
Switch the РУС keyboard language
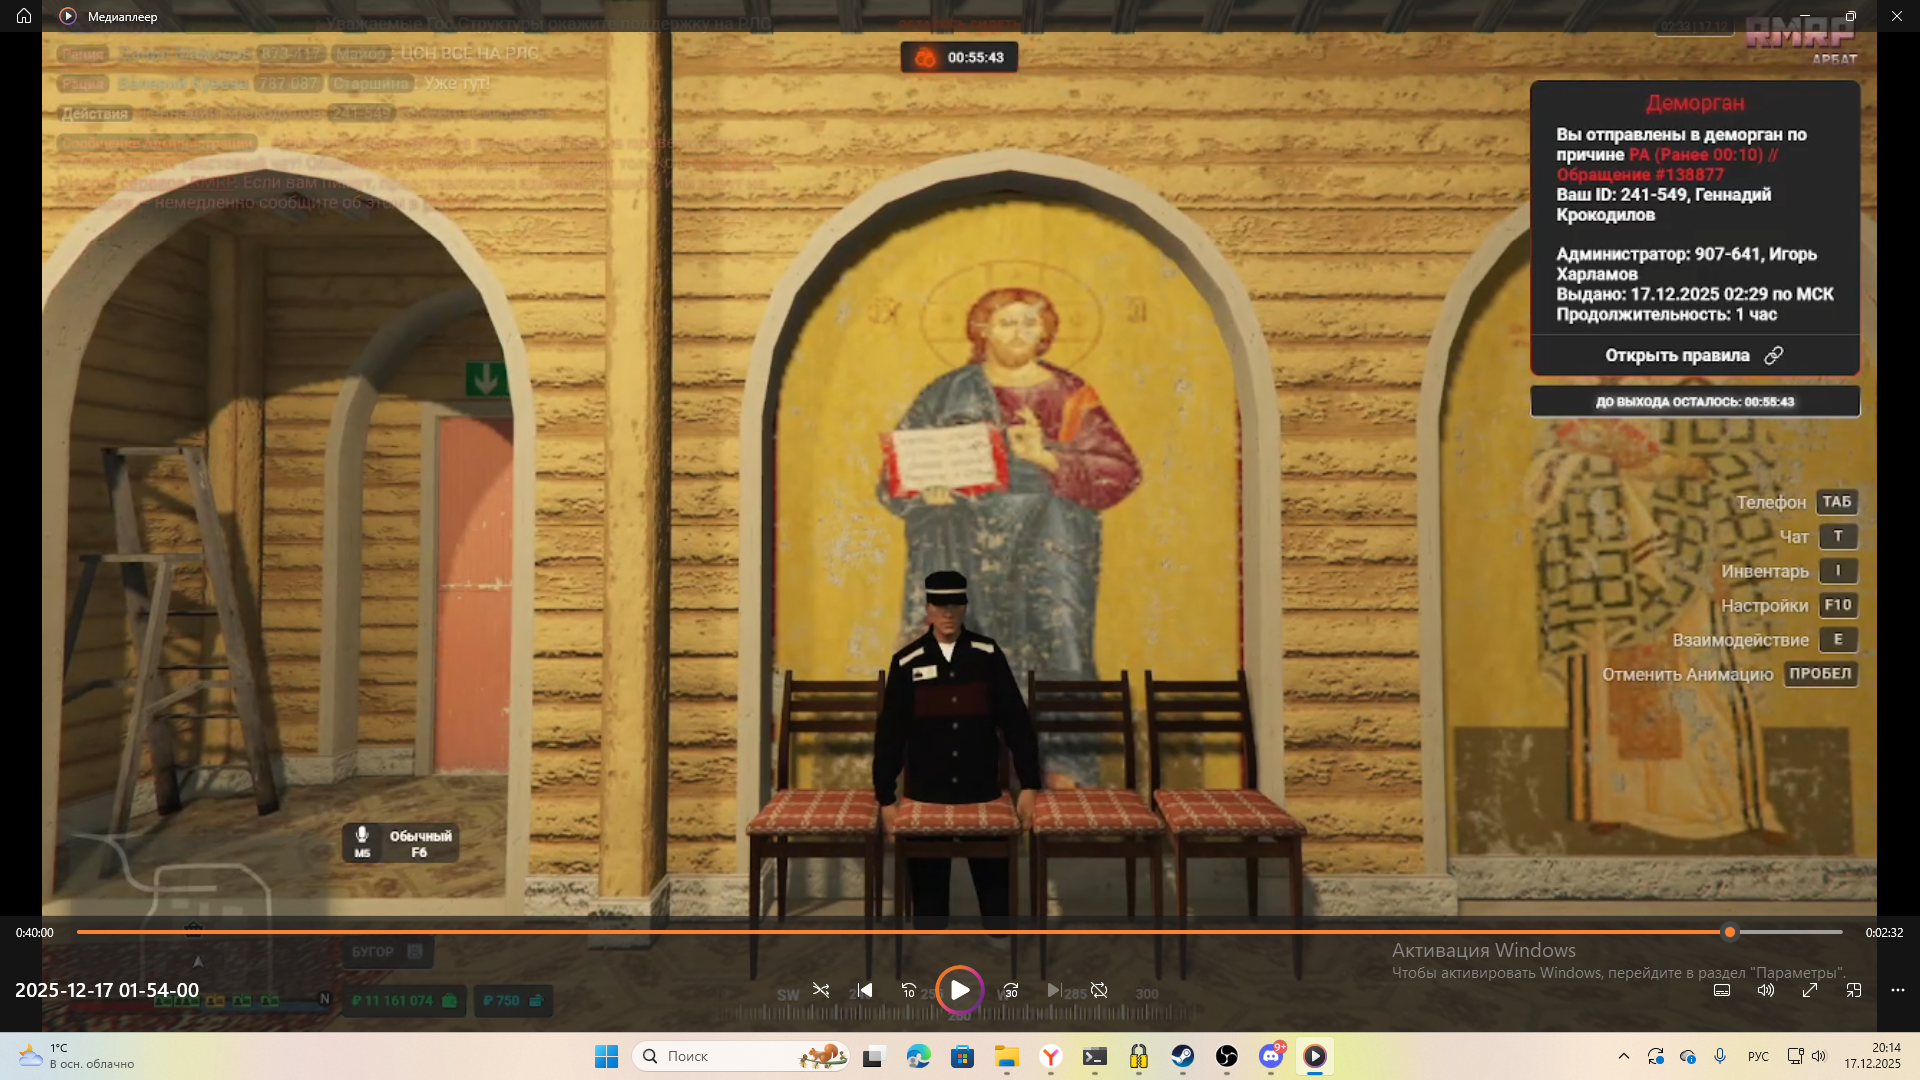pos(1758,1056)
